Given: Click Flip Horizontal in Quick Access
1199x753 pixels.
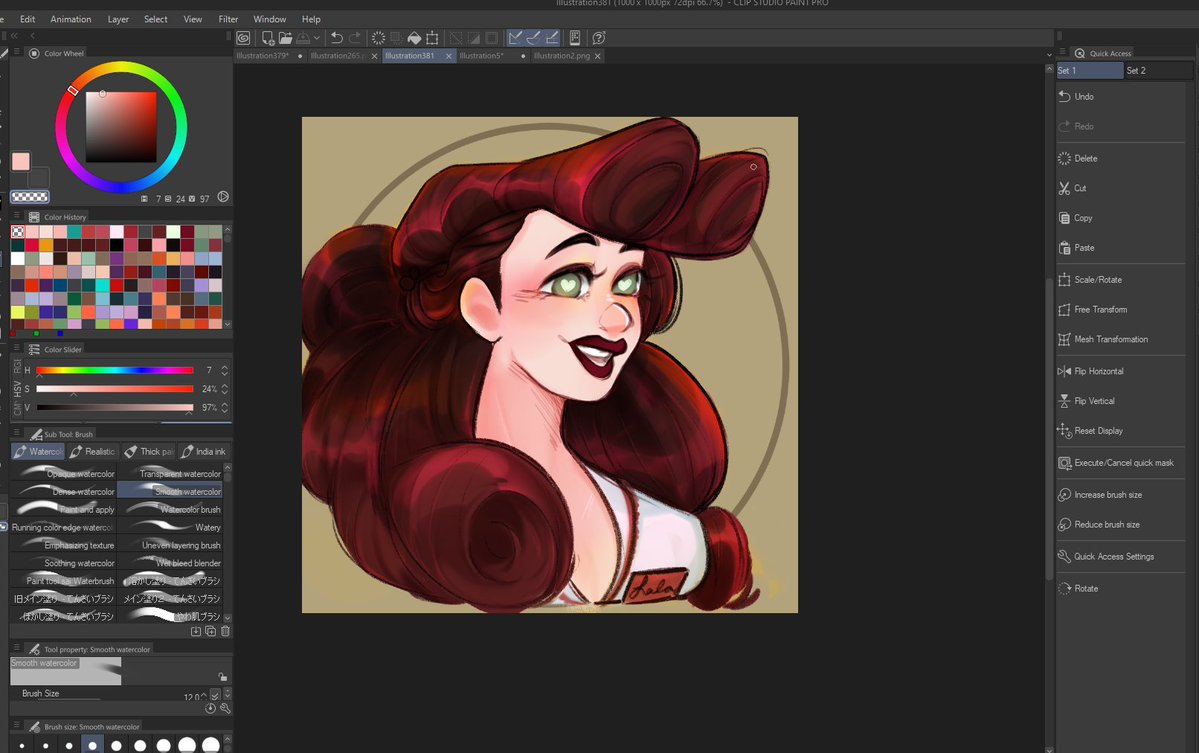Looking at the screenshot, I should click(x=1120, y=371).
